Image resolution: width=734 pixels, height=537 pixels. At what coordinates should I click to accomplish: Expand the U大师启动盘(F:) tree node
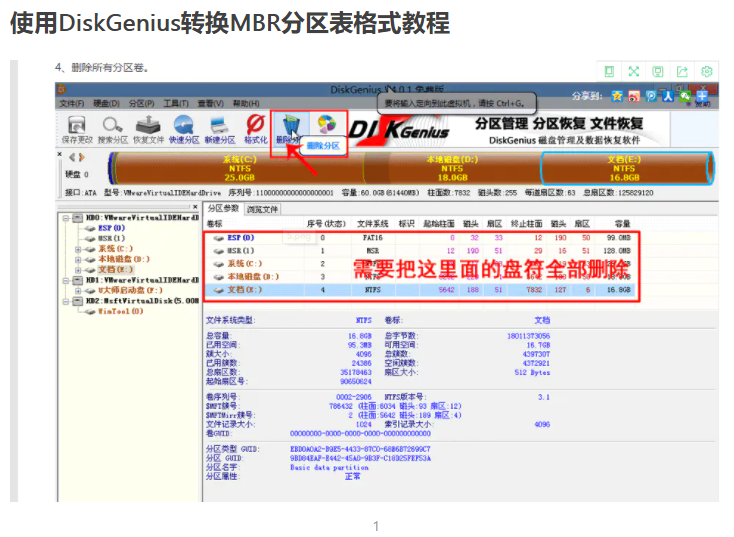78,291
